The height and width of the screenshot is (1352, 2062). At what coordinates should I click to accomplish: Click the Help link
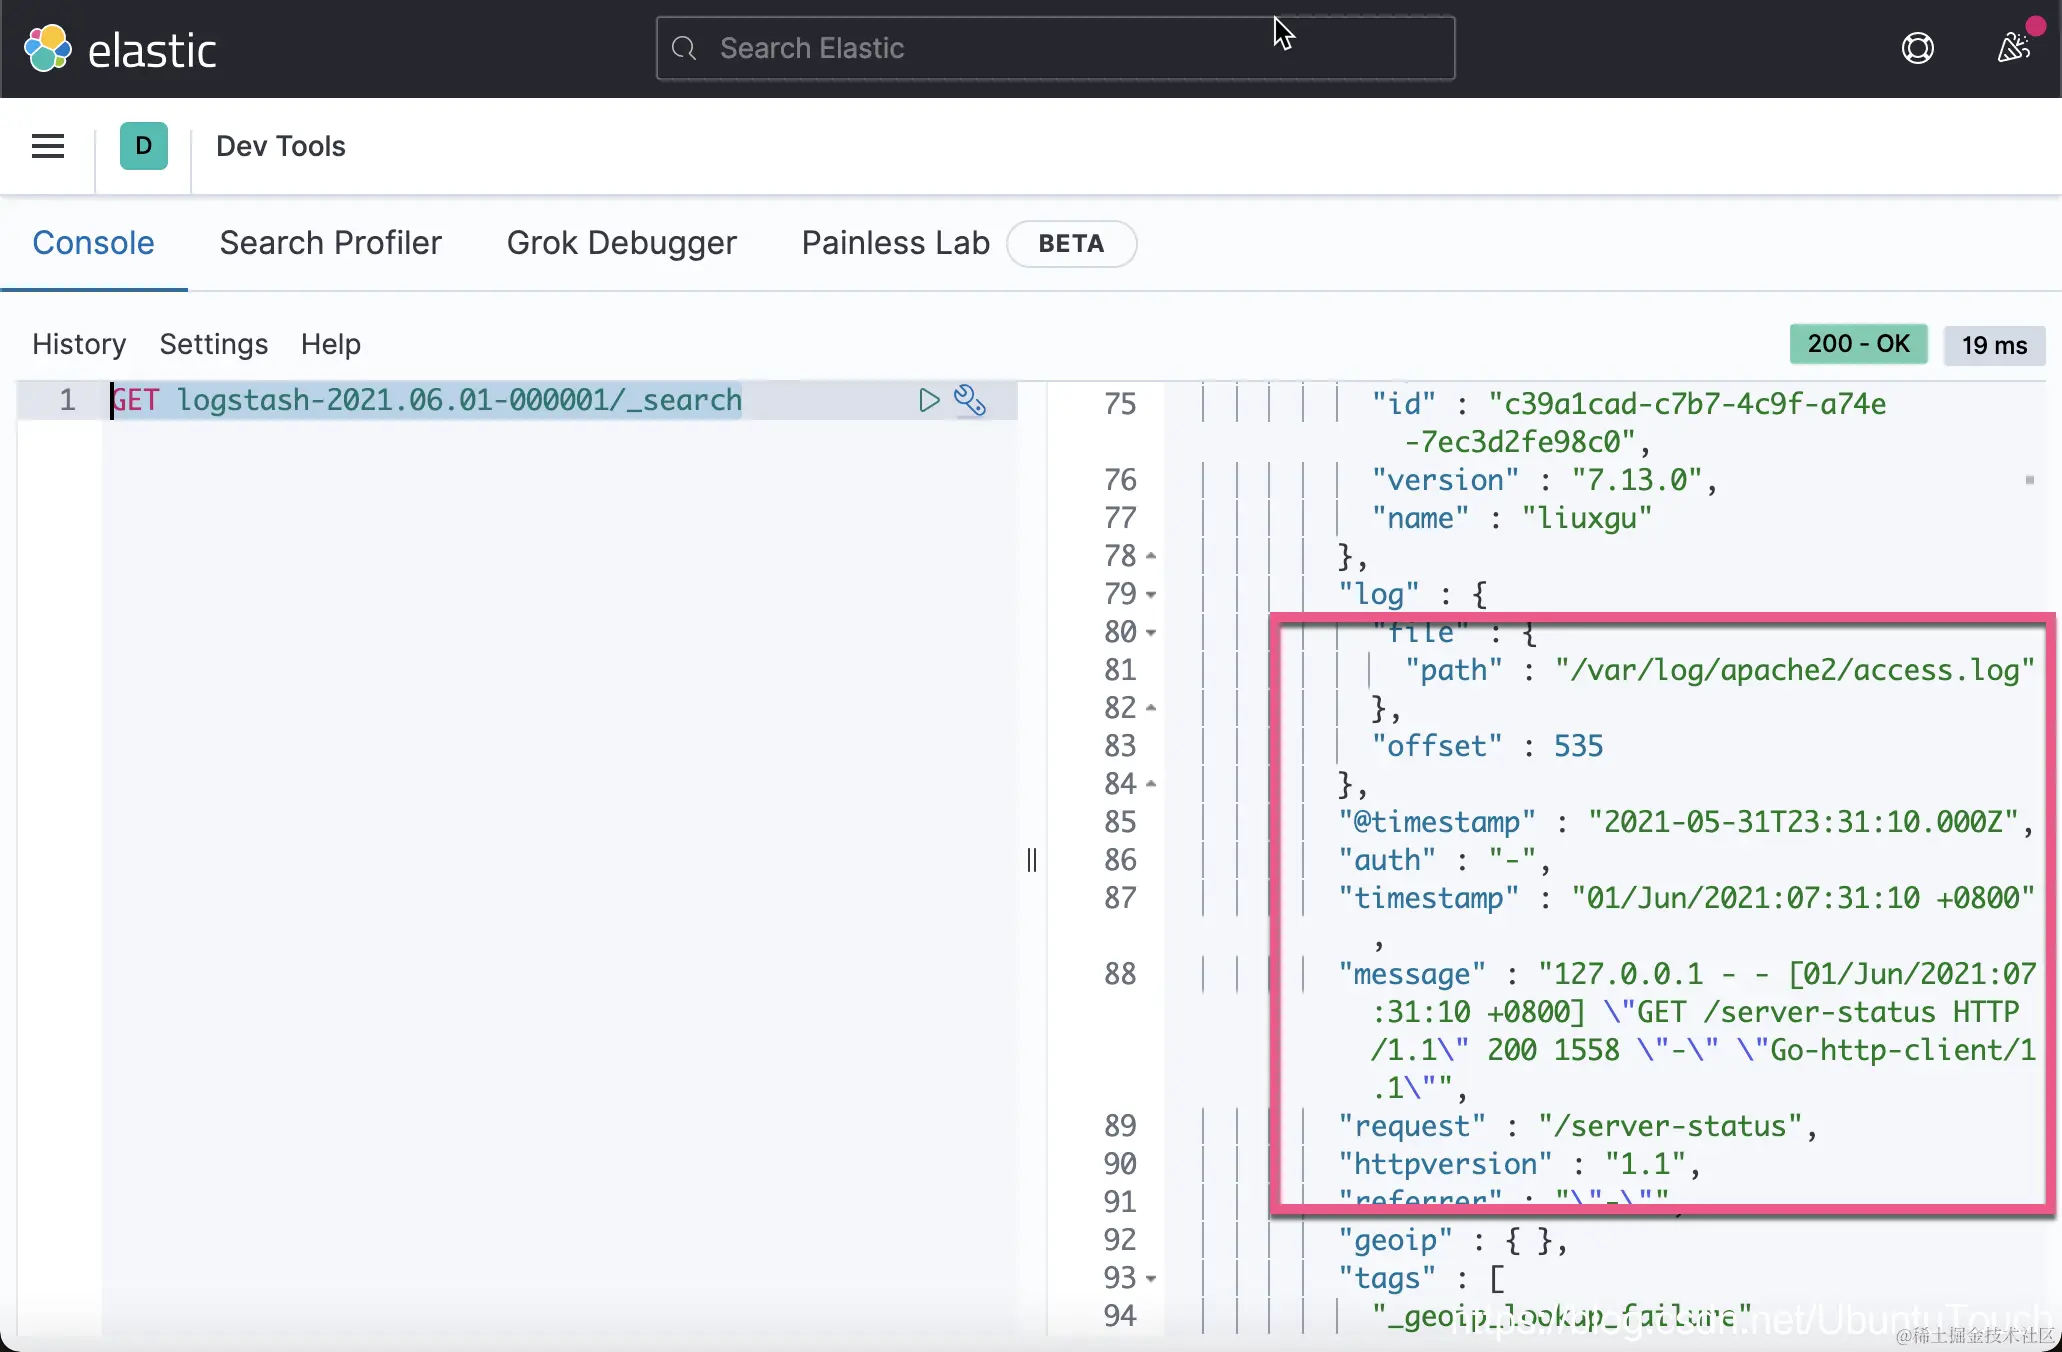(330, 344)
